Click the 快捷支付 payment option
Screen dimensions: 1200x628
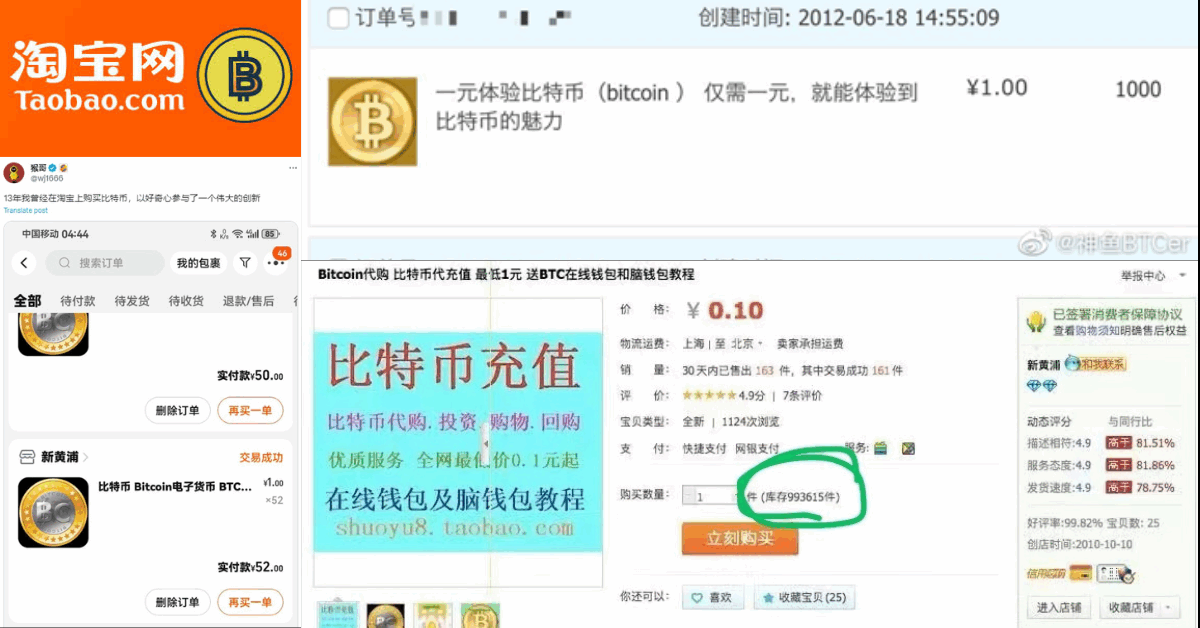click(x=704, y=449)
